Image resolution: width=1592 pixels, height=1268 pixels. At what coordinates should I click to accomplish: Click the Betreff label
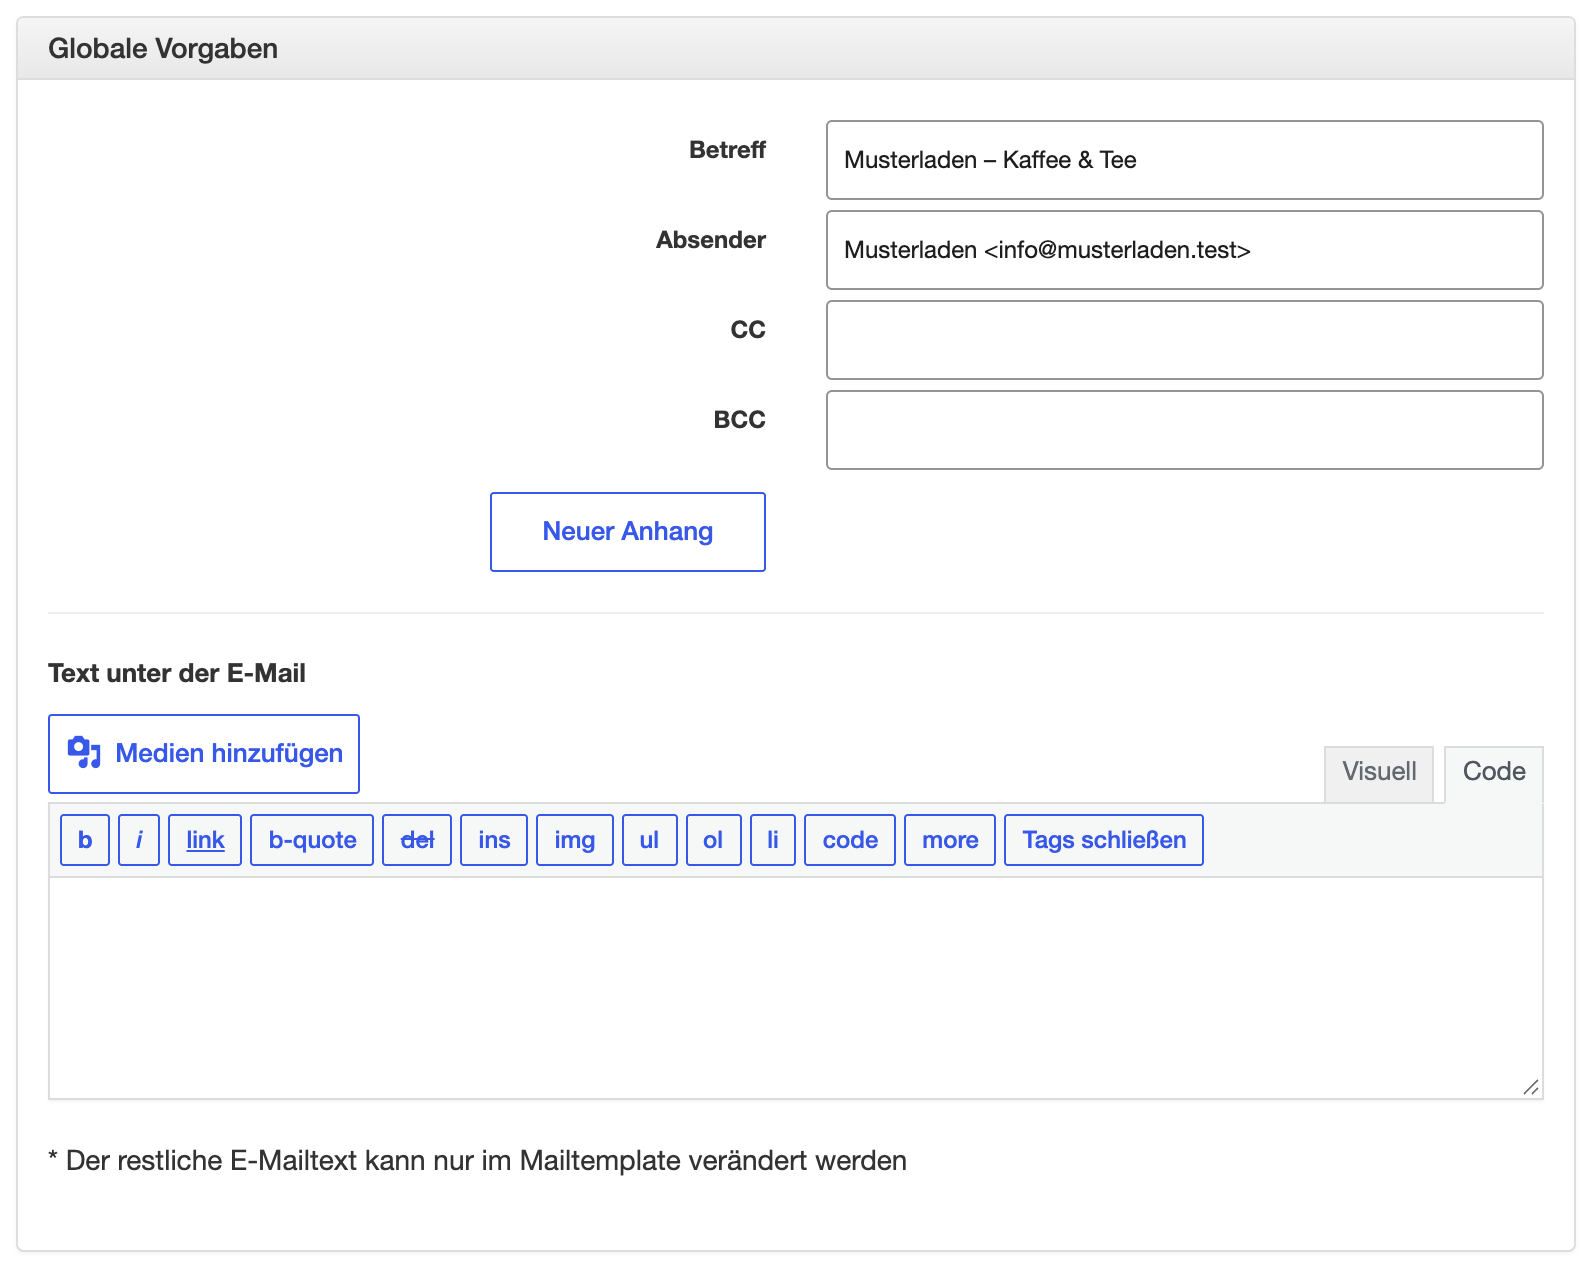coord(728,150)
